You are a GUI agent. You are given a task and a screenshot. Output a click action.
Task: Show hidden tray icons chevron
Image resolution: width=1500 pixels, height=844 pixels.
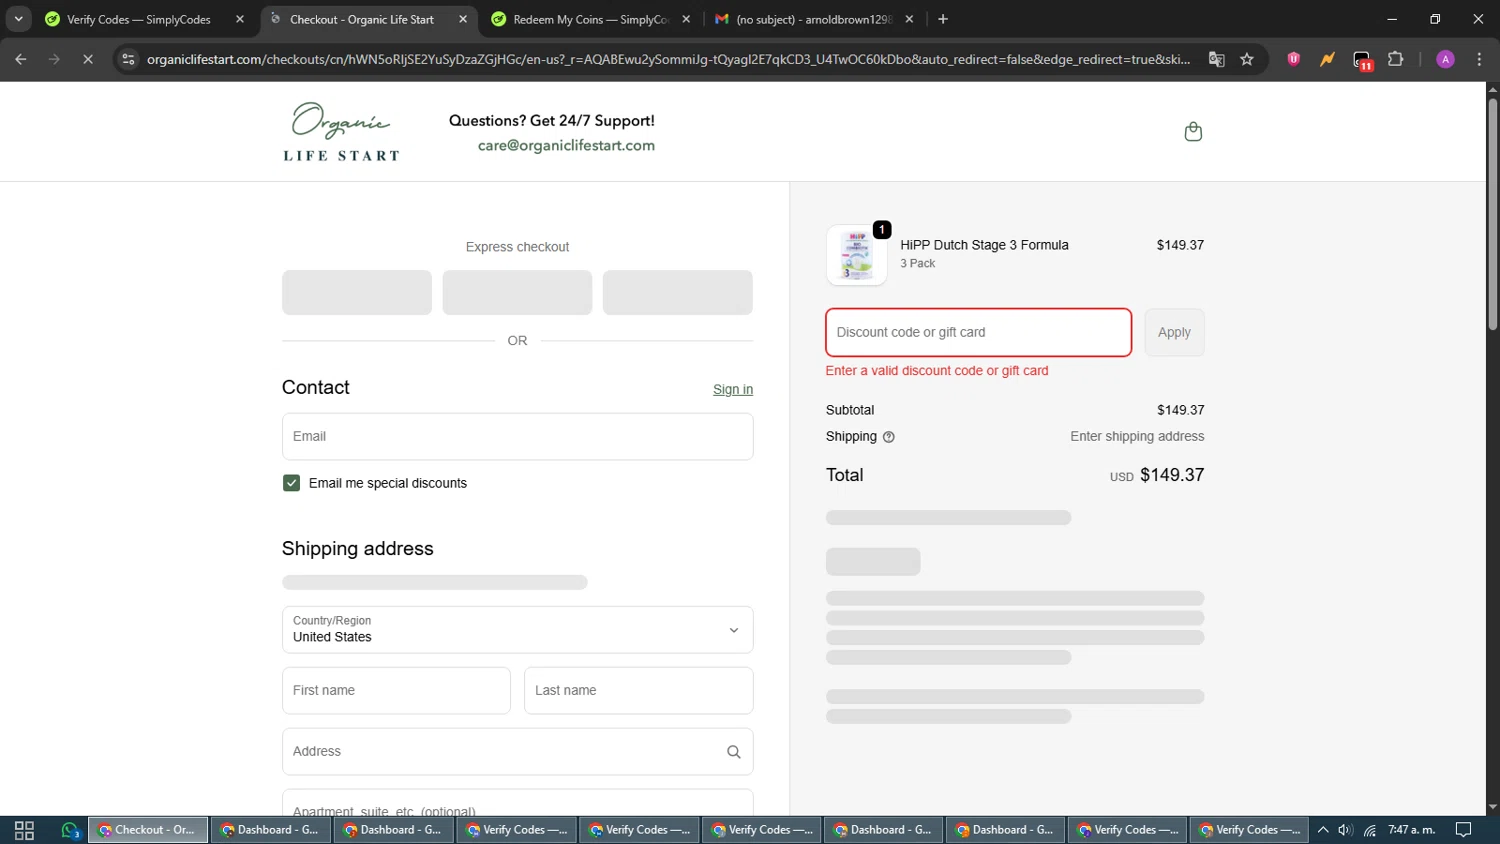click(x=1323, y=830)
